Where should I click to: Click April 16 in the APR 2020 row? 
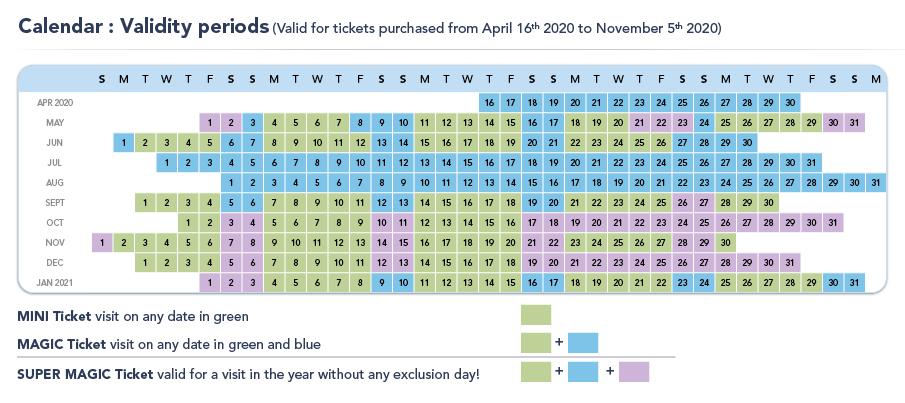point(489,102)
